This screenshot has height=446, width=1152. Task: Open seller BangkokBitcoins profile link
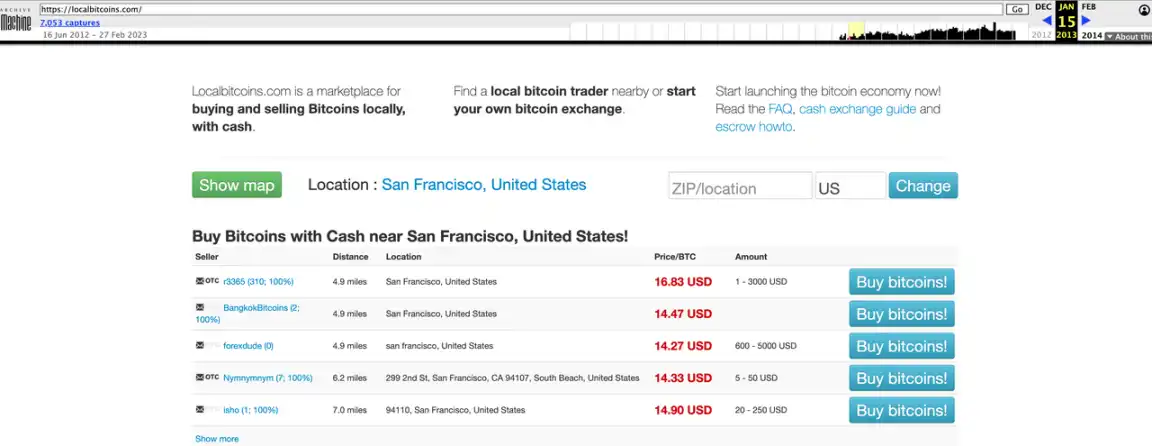pyautogui.click(x=247, y=314)
